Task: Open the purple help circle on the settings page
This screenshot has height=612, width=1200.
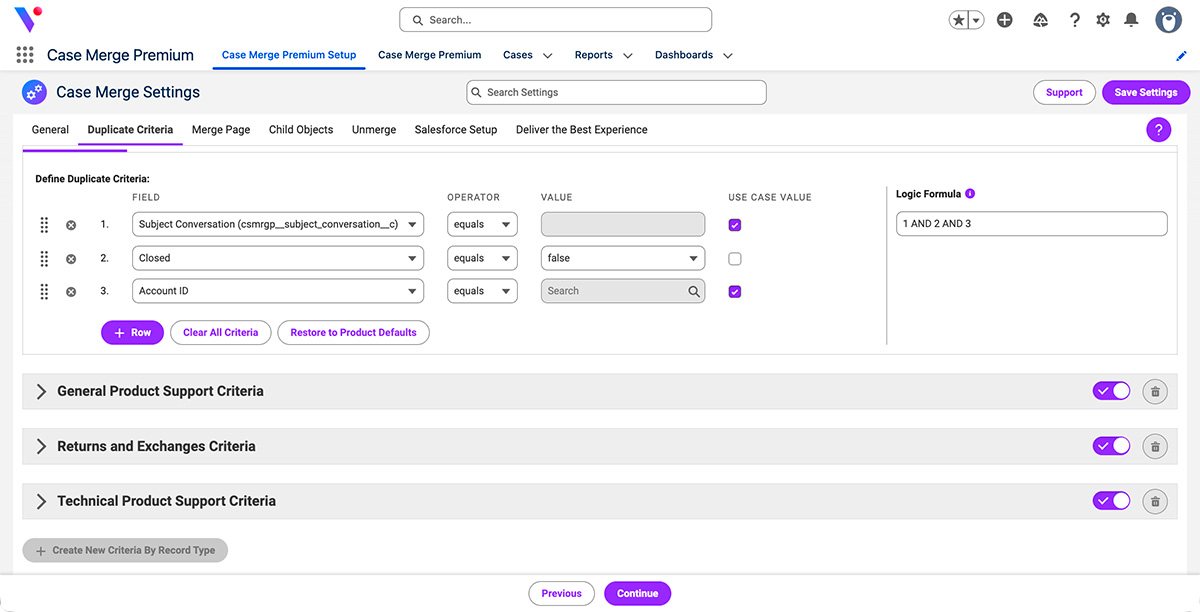Action: coord(1158,129)
